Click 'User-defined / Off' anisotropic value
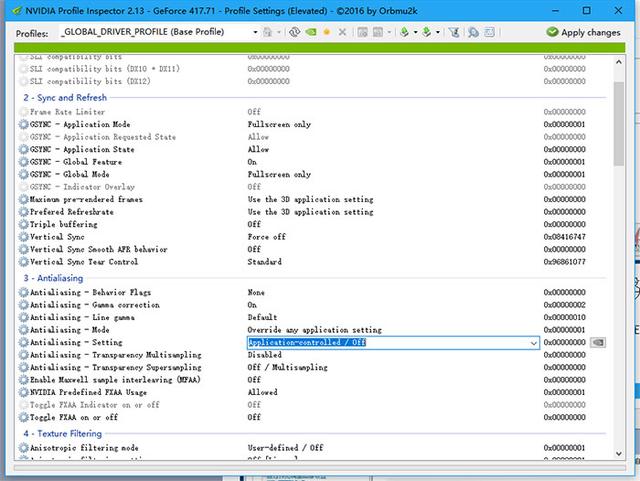Viewport: 640px width, 481px height. (285, 448)
